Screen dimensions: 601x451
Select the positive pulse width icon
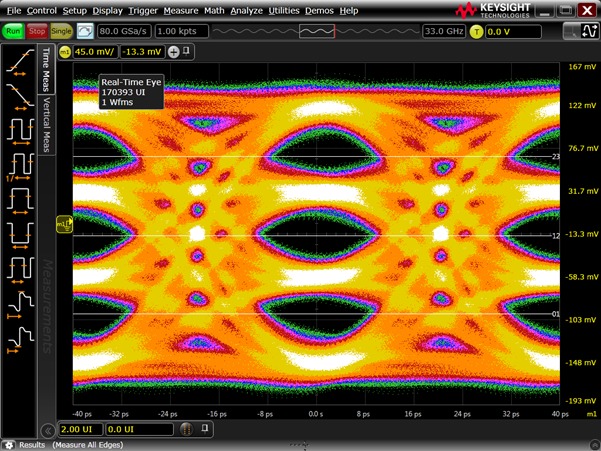tap(20, 199)
